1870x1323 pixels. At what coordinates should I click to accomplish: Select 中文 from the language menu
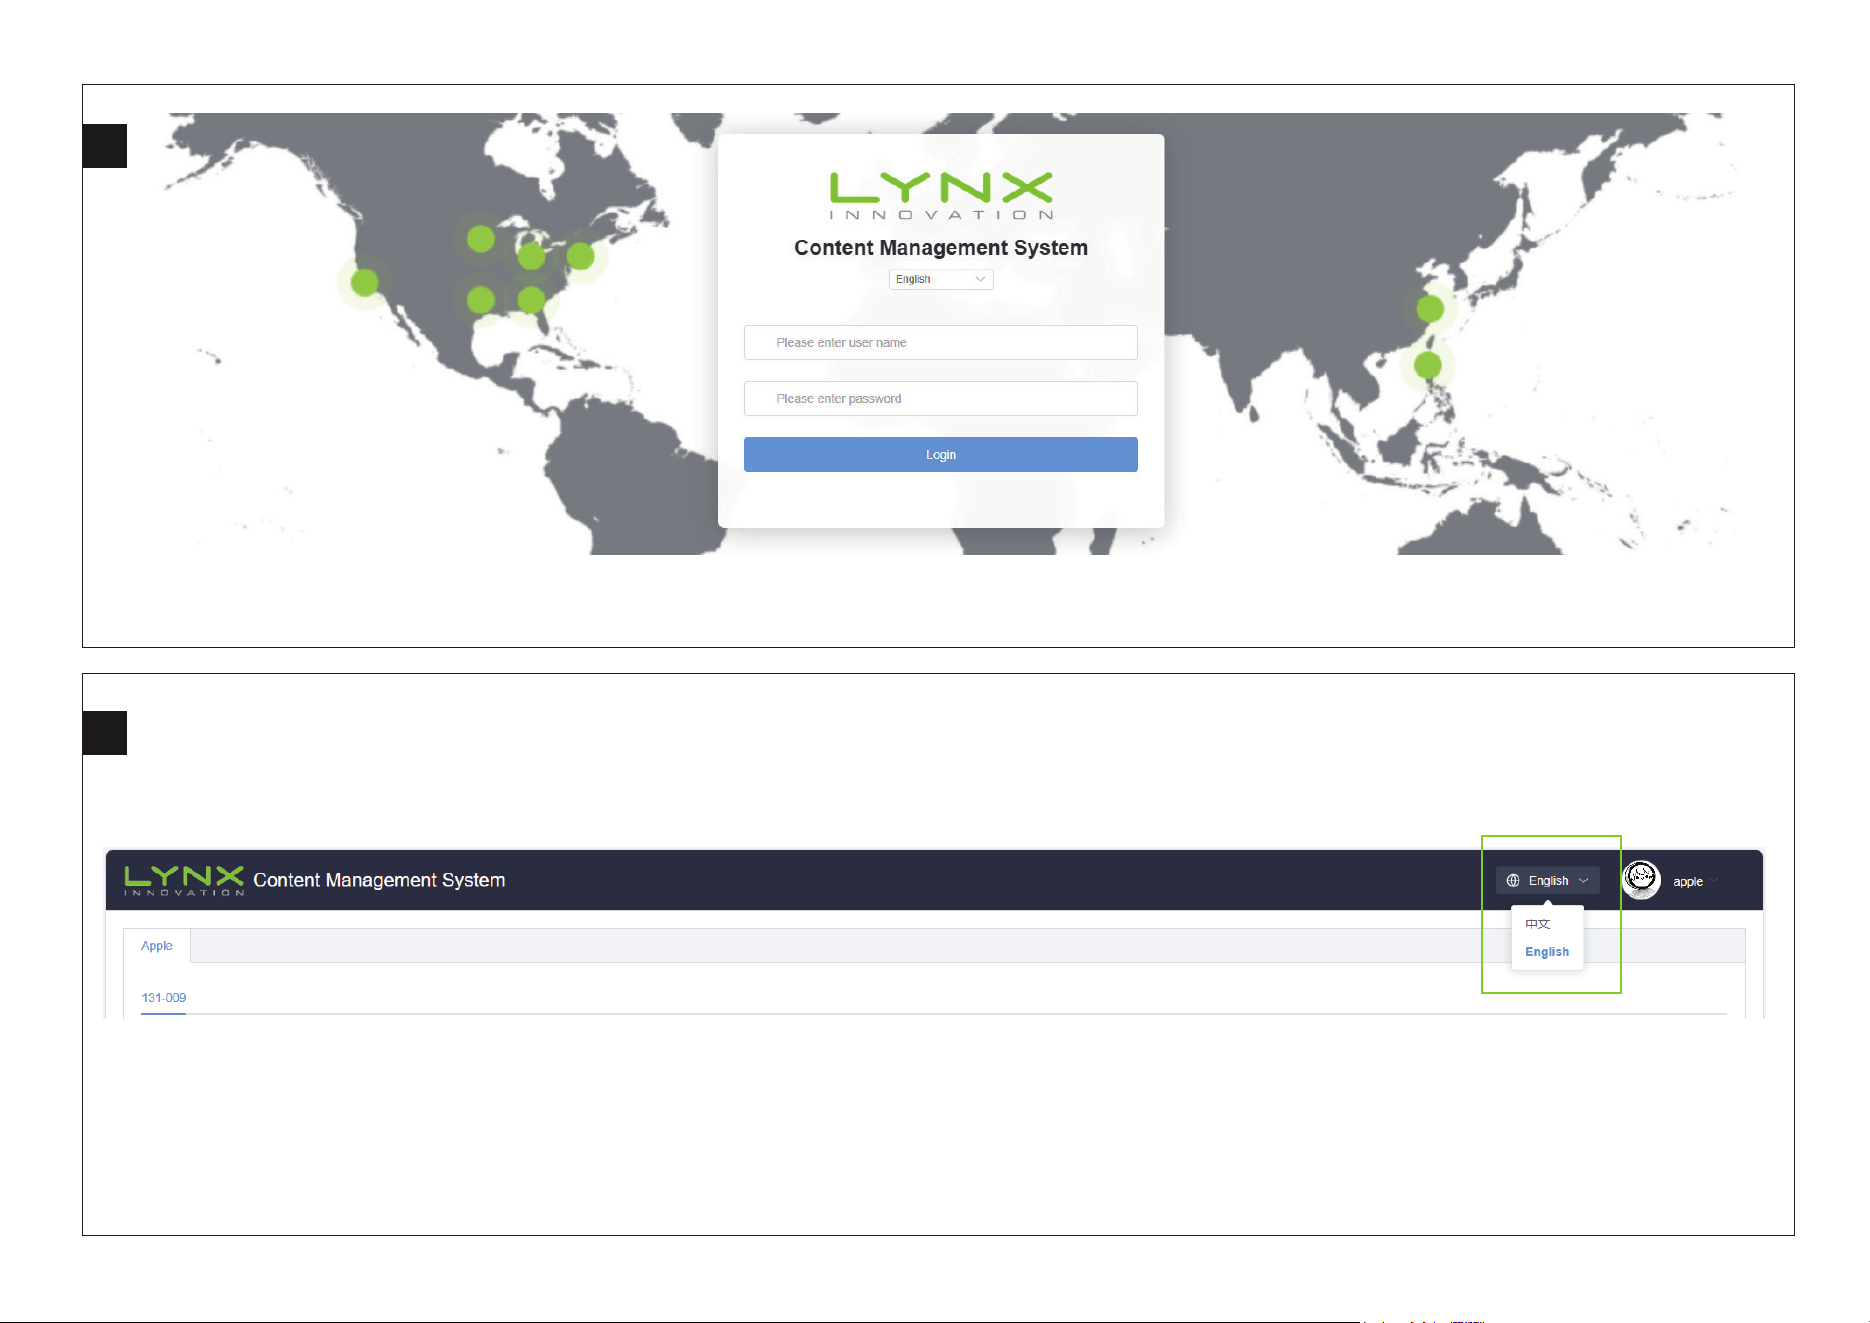click(1538, 924)
